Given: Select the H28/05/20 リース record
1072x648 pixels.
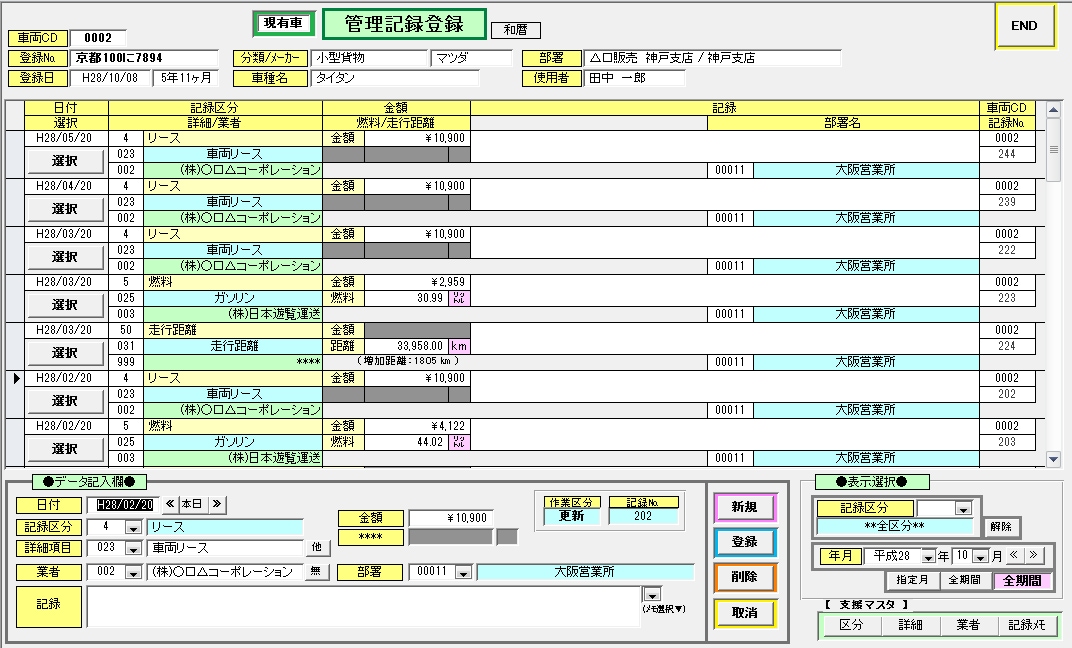Looking at the screenshot, I should point(65,161).
